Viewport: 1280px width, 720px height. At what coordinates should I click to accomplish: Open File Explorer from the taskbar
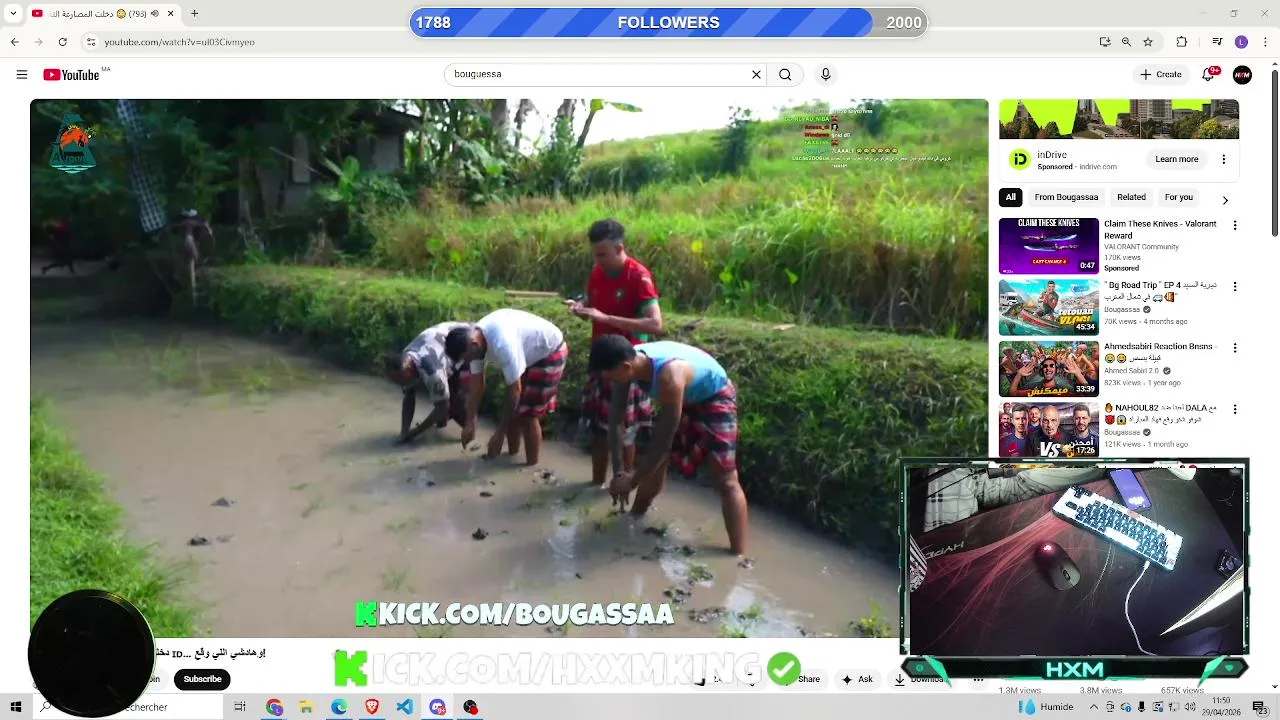(306, 707)
